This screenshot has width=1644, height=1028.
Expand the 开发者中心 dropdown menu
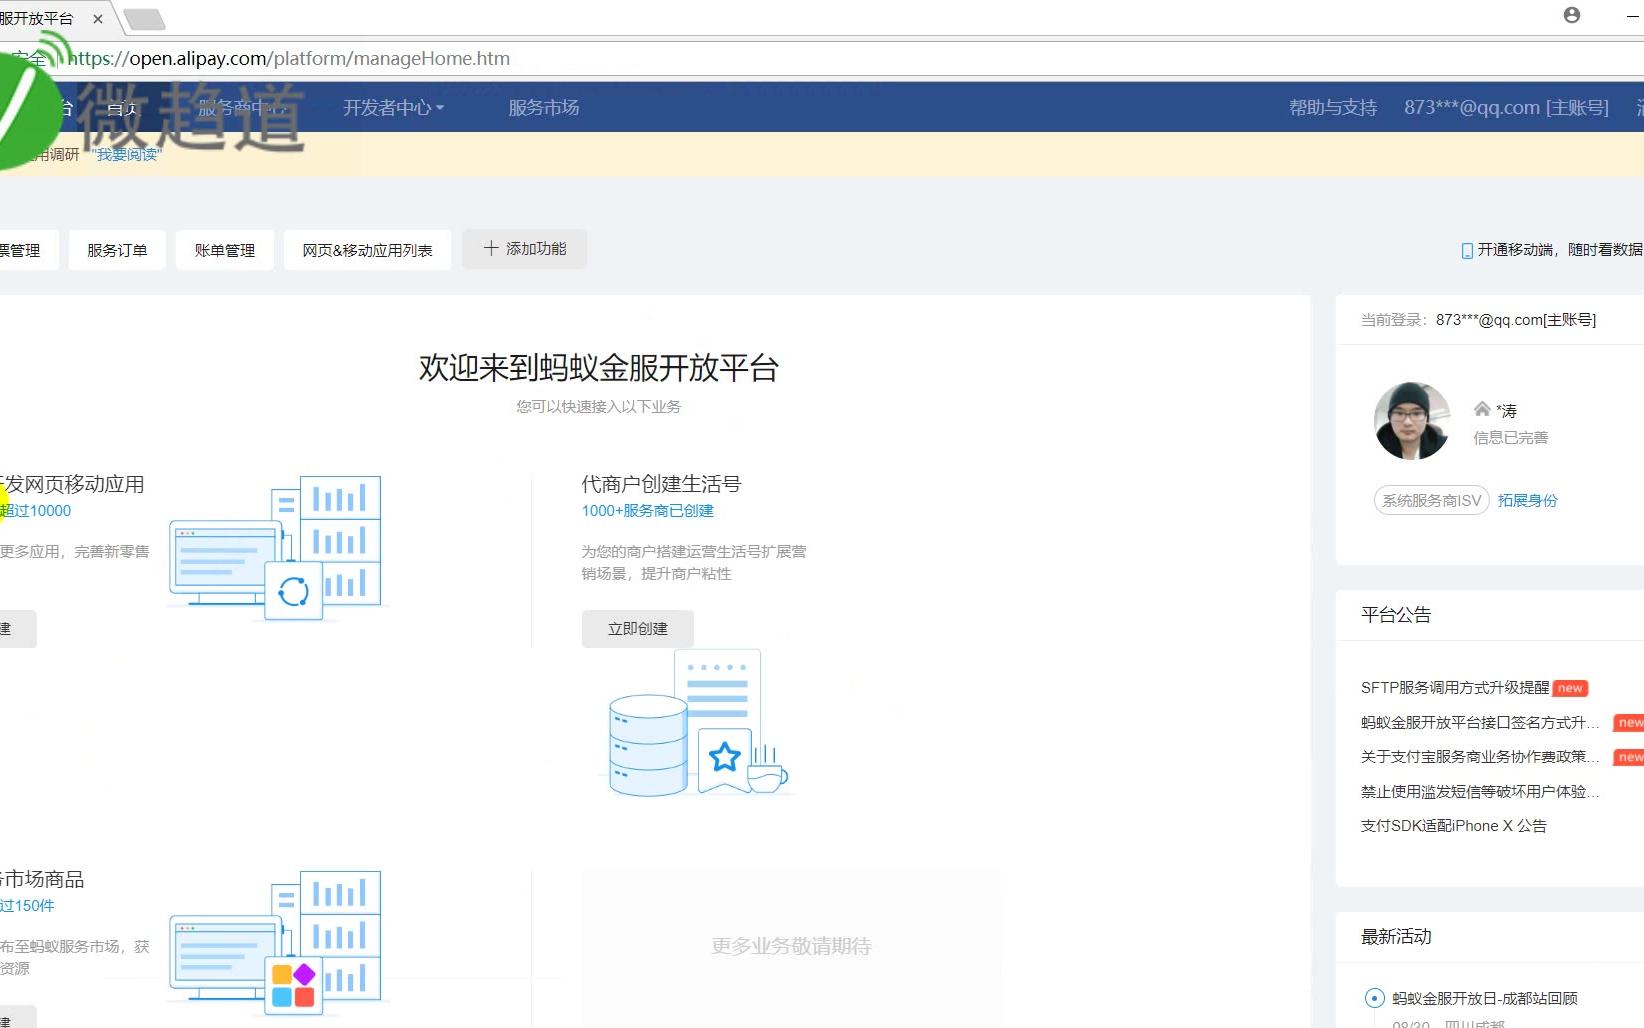(x=393, y=107)
